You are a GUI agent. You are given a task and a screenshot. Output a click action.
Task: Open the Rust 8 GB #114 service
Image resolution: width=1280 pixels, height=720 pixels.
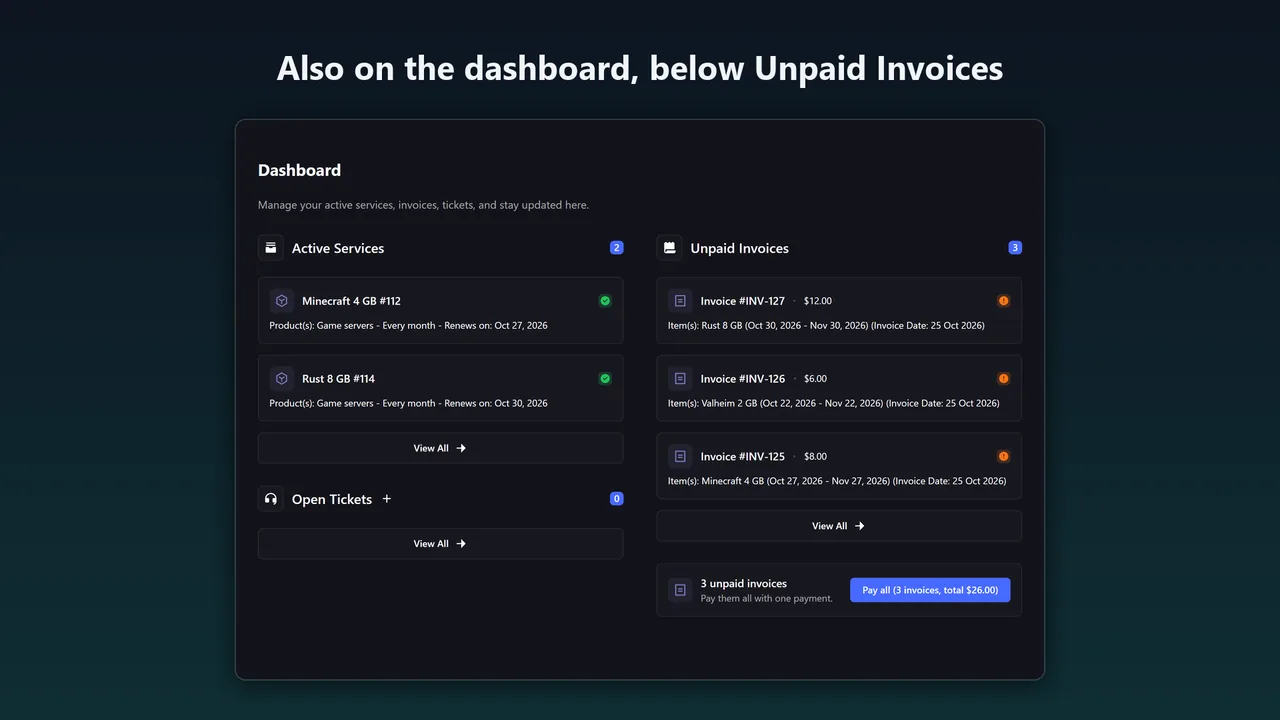pos(440,389)
